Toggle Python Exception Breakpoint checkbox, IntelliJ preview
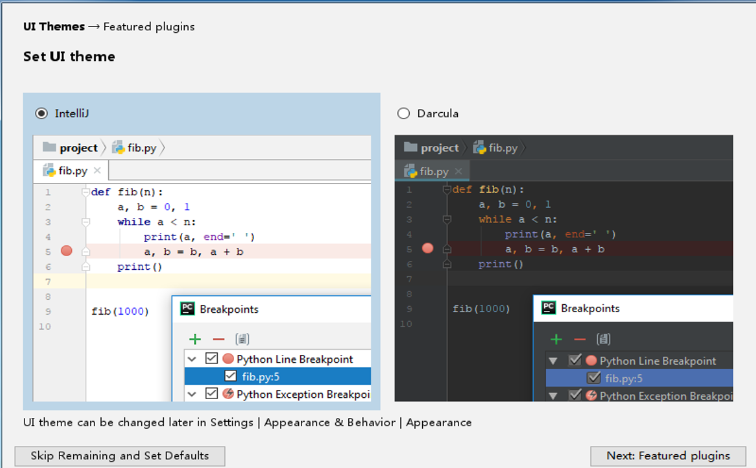The height and width of the screenshot is (468, 756). (x=211, y=393)
